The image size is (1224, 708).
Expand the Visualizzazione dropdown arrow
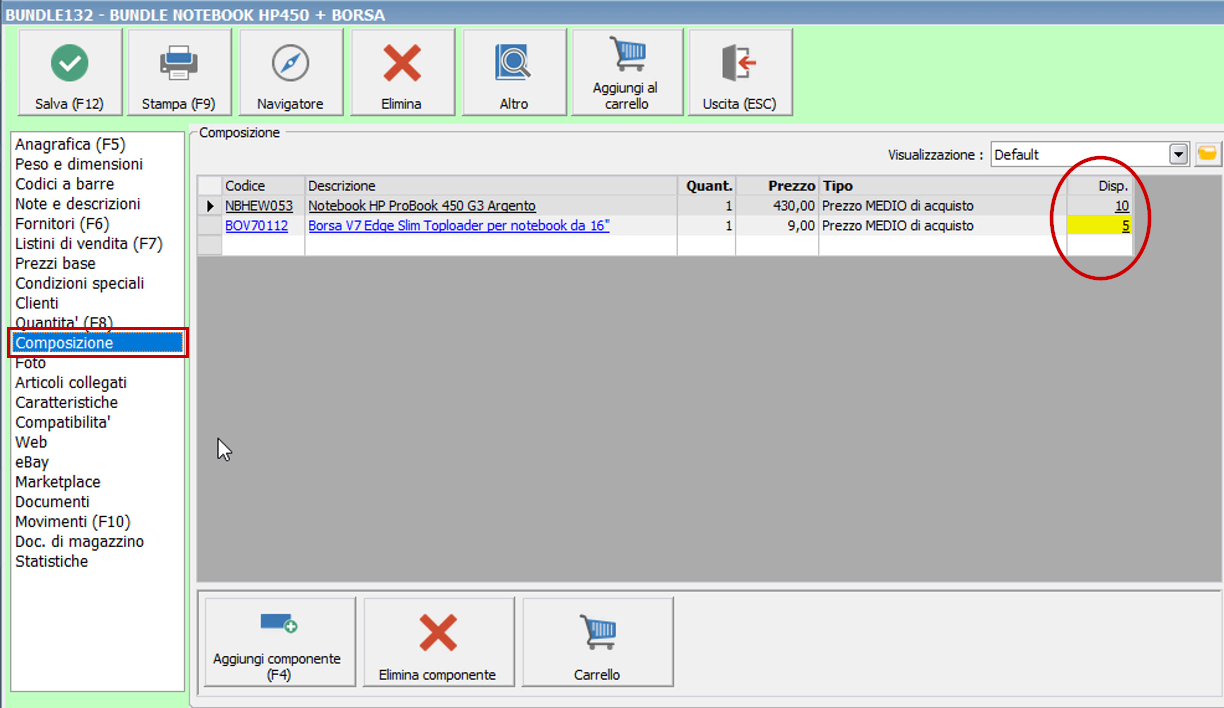(x=1178, y=155)
